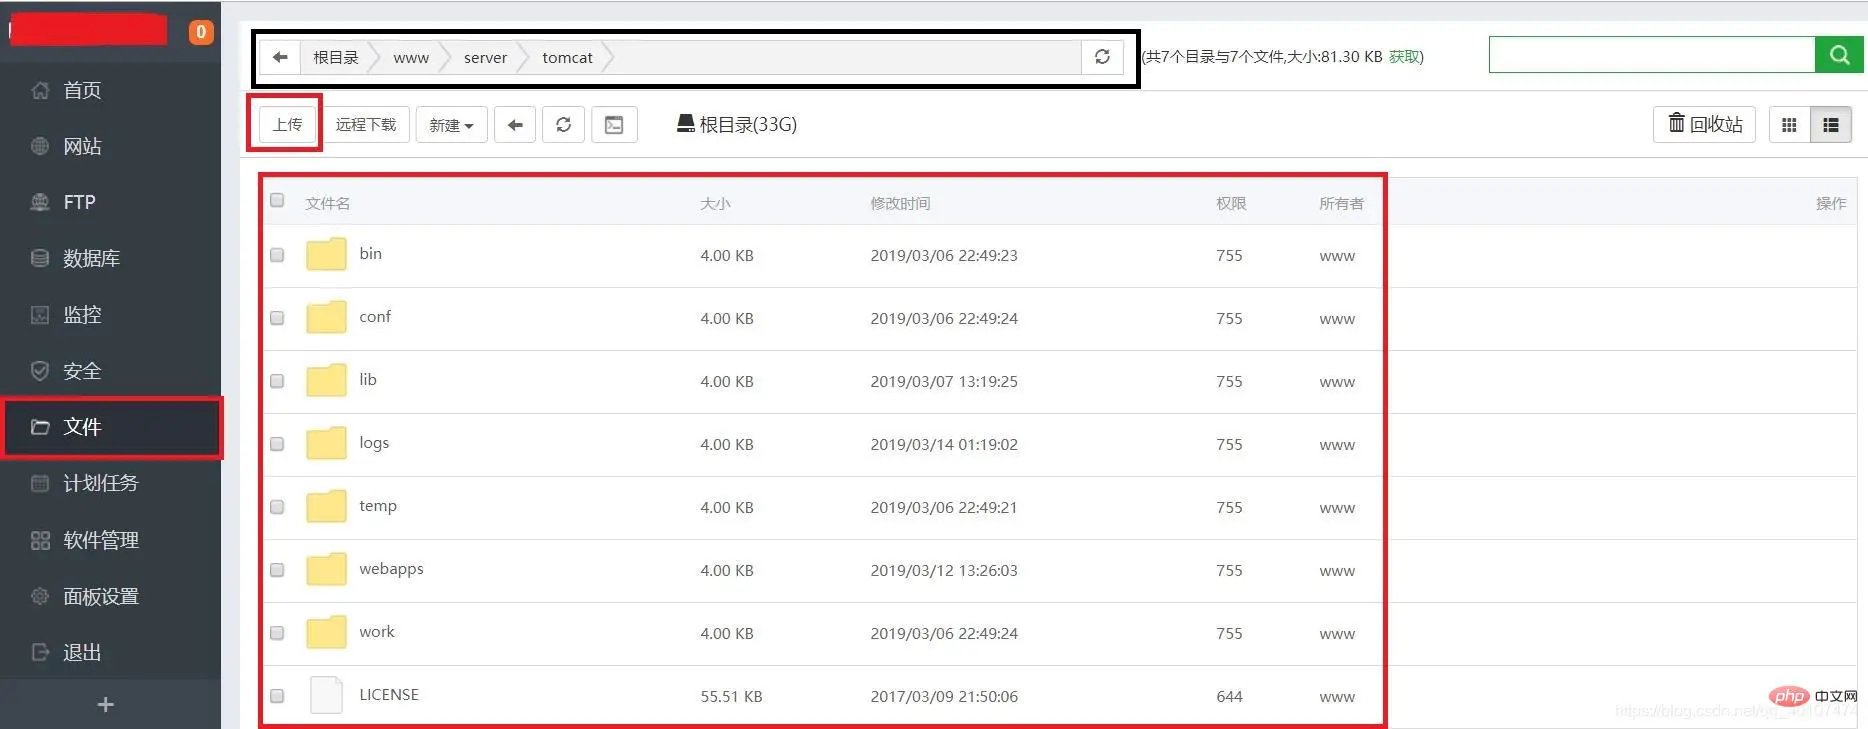Open the folder named logs

(374, 443)
